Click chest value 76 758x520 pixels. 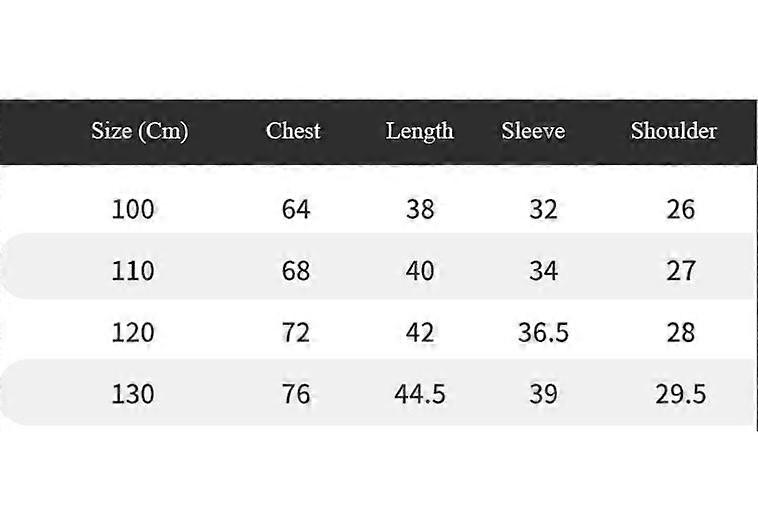[x=296, y=393]
